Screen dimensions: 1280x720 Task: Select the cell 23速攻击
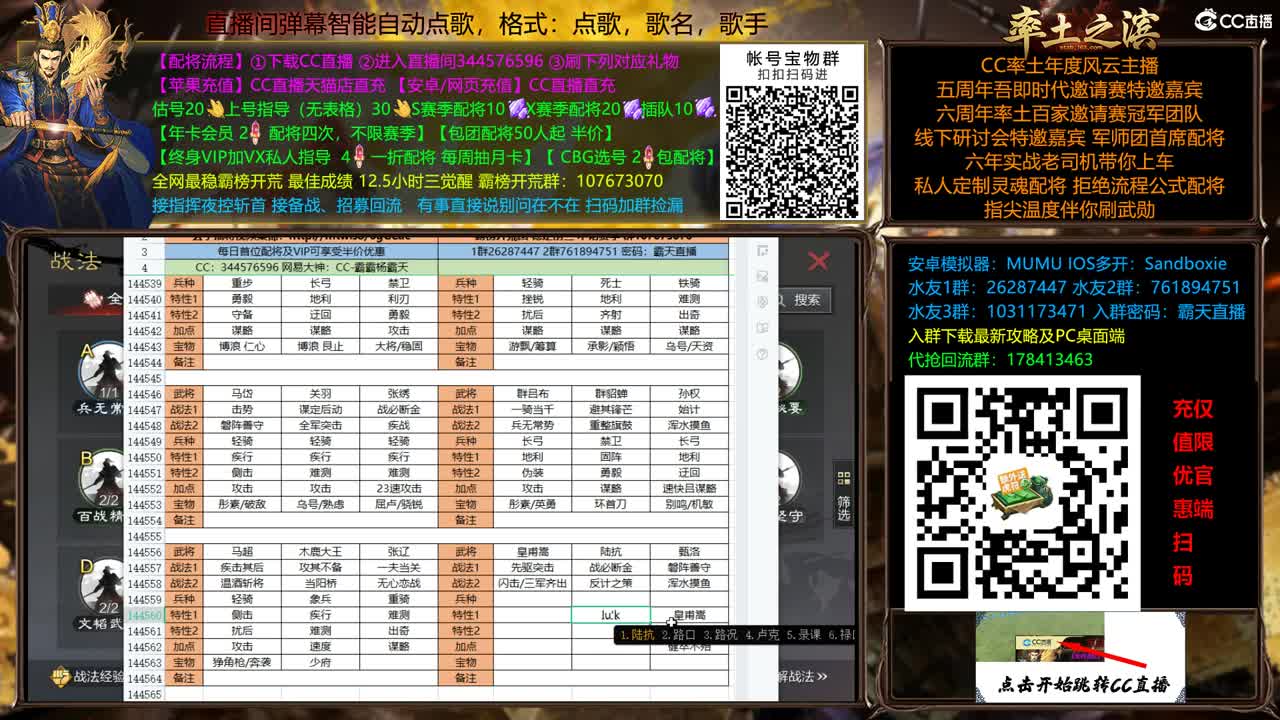click(398, 488)
